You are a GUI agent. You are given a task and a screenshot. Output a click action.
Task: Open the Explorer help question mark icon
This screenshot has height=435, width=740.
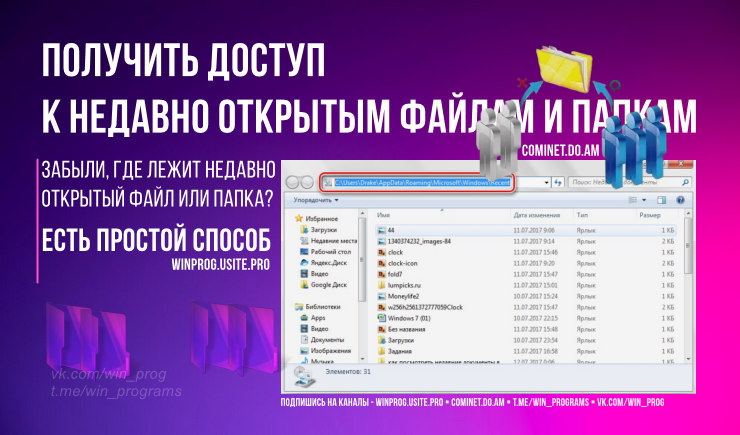pyautogui.click(x=681, y=200)
